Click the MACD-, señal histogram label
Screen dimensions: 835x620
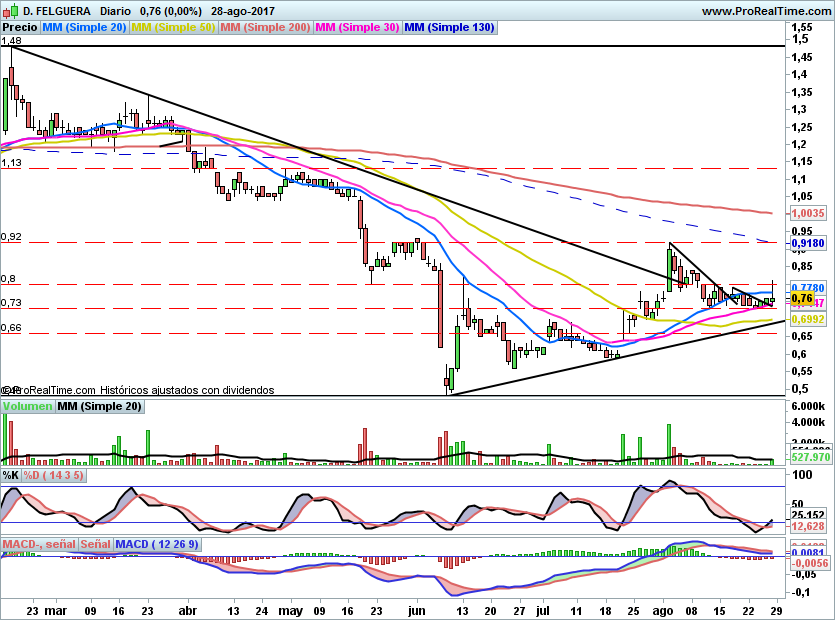39,544
